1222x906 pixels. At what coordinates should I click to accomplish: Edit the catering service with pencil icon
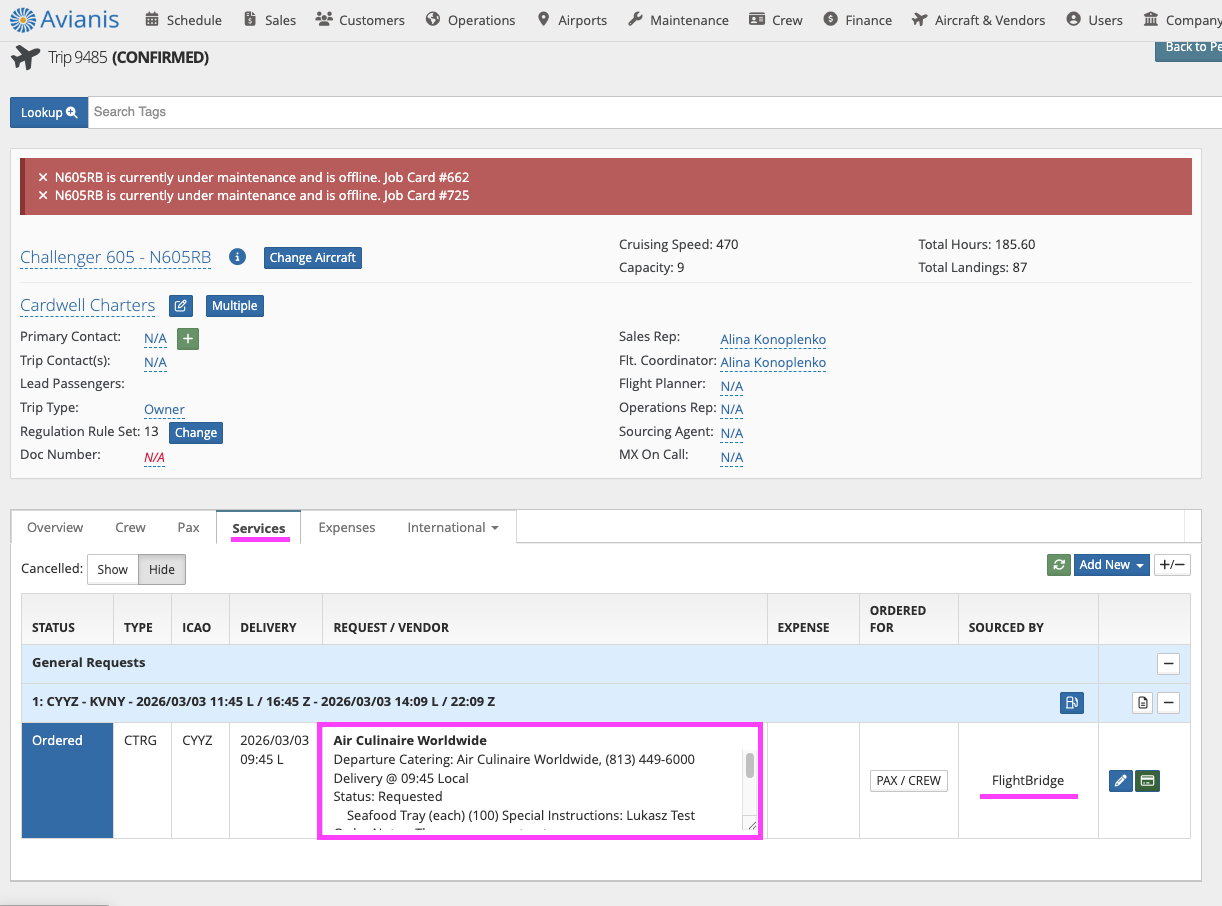pos(1121,780)
